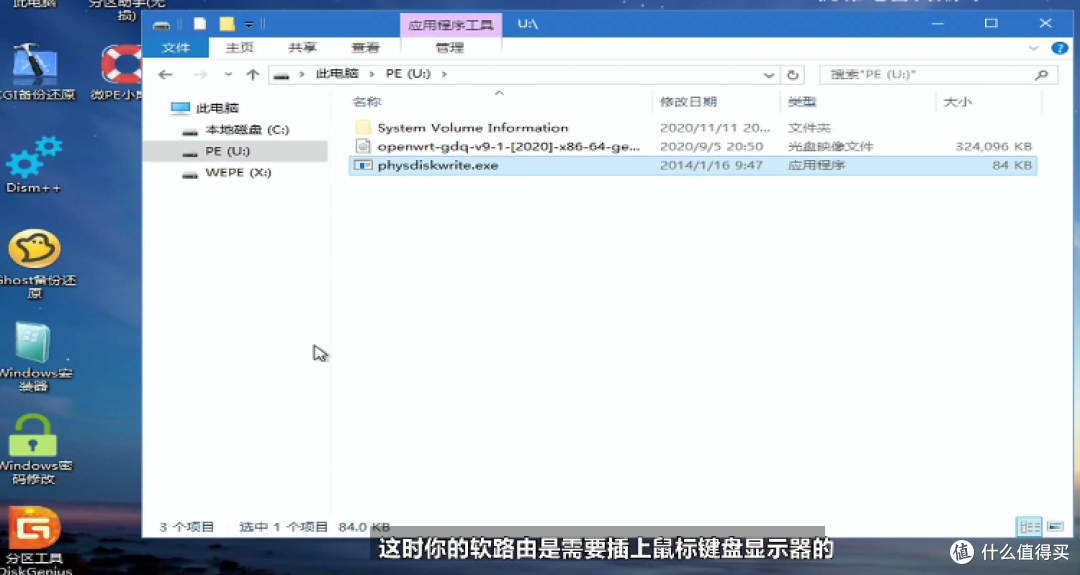This screenshot has height=575, width=1080.
Task: Switch to details view layout
Action: 1030,527
